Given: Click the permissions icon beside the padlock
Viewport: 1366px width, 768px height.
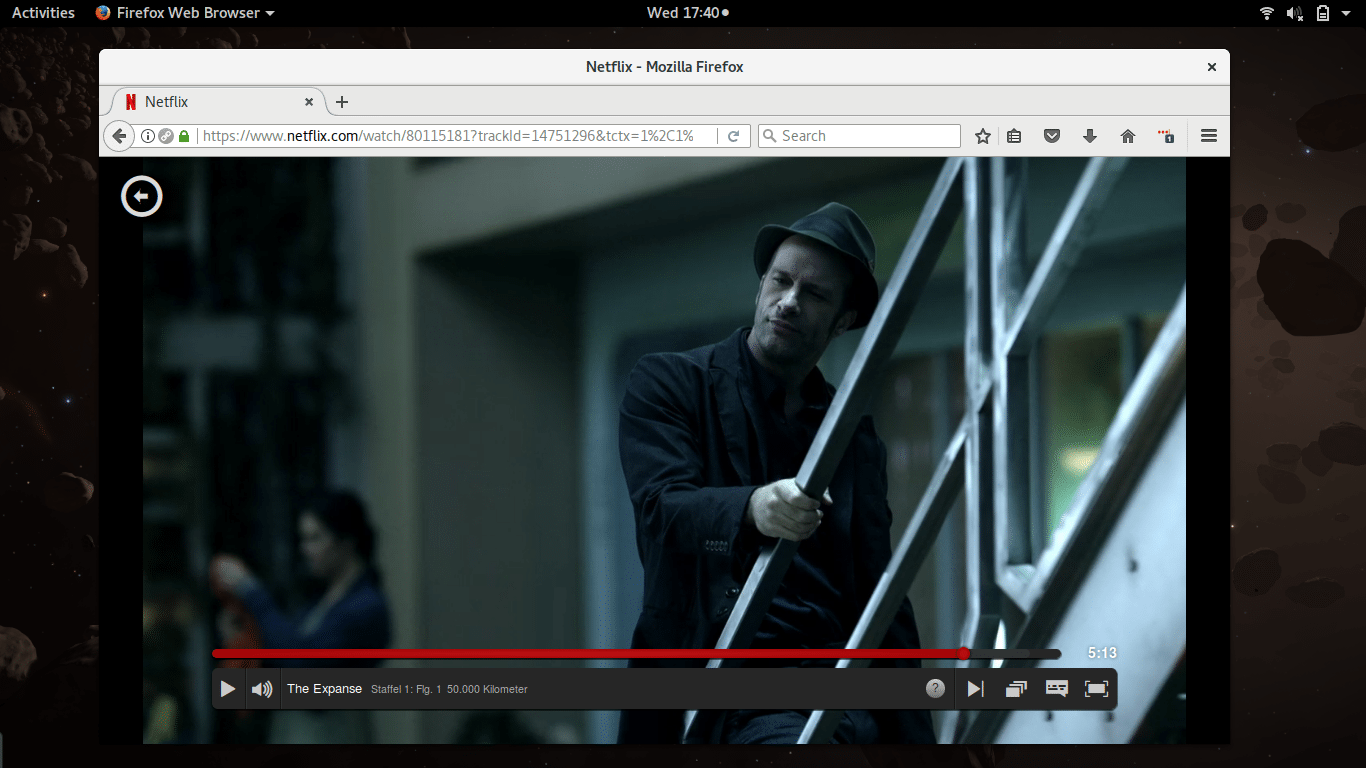Looking at the screenshot, I should click(165, 136).
